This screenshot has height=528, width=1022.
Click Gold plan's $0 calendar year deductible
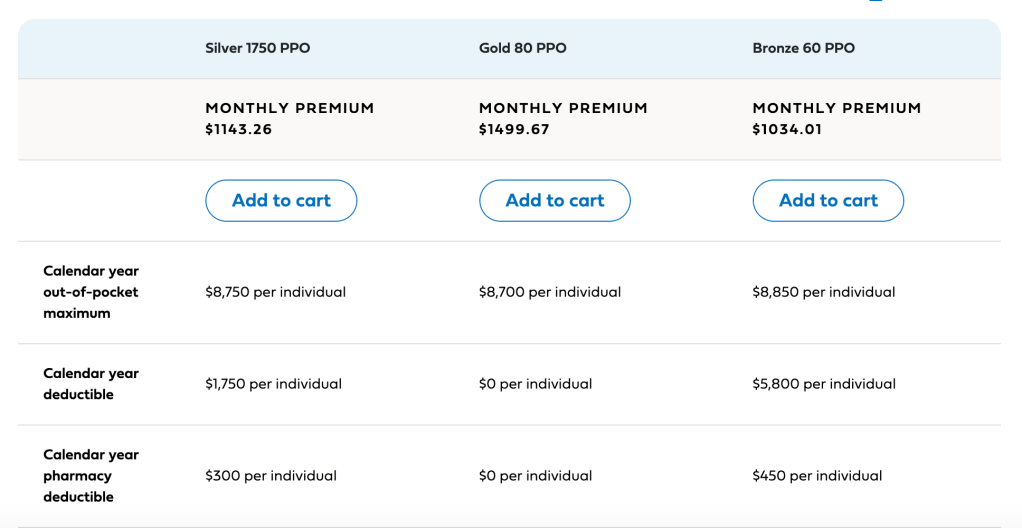536,384
